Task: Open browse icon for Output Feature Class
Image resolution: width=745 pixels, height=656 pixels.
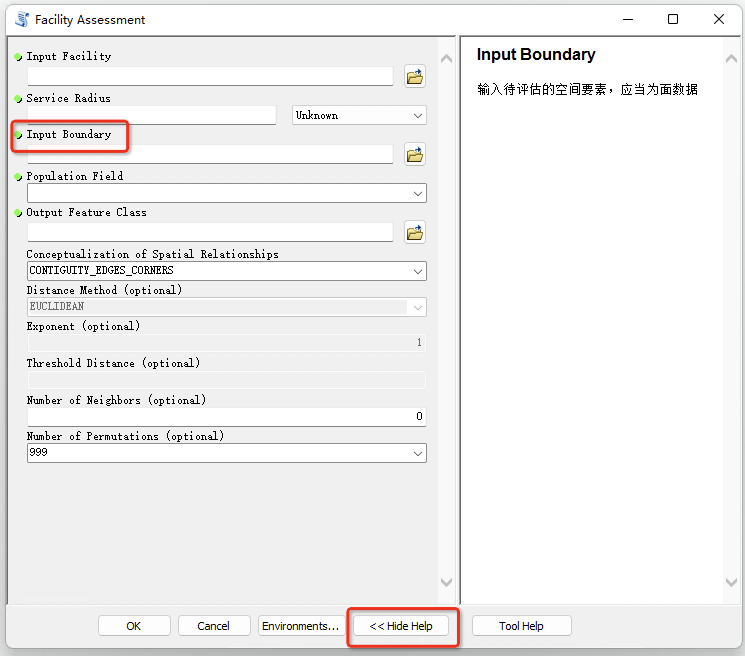Action: (415, 232)
